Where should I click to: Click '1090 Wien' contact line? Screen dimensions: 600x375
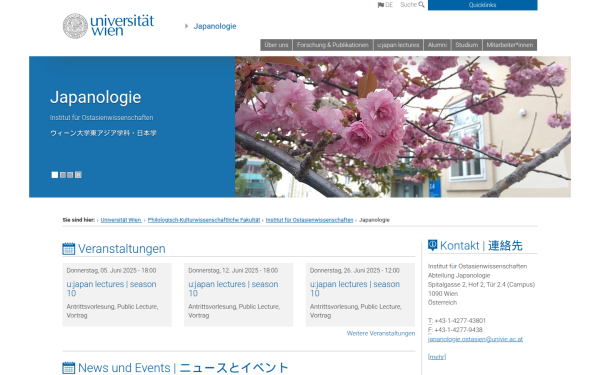443,294
